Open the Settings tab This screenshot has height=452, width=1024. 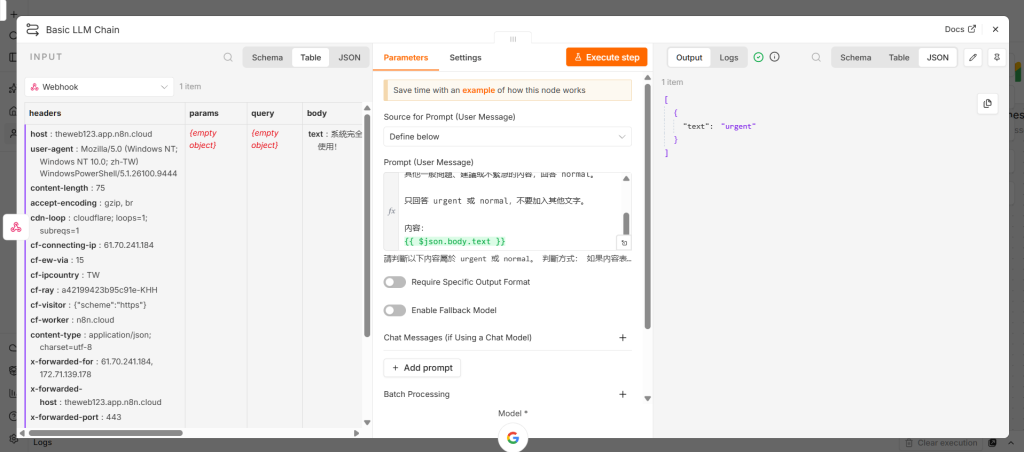tap(465, 57)
